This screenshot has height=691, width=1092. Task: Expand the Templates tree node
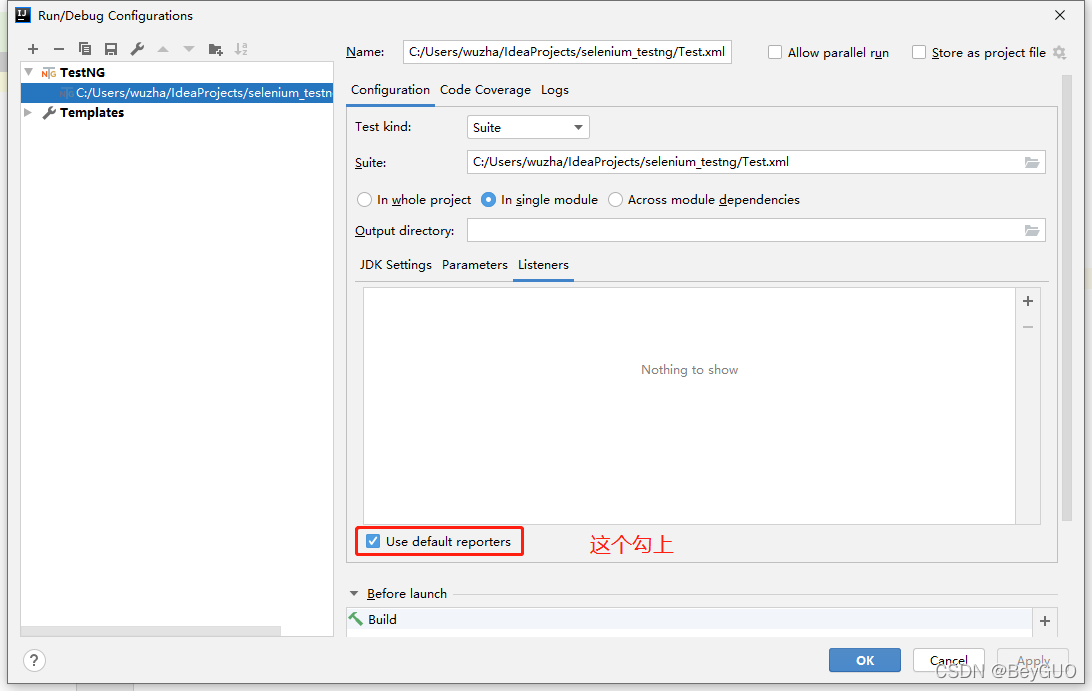pos(28,112)
